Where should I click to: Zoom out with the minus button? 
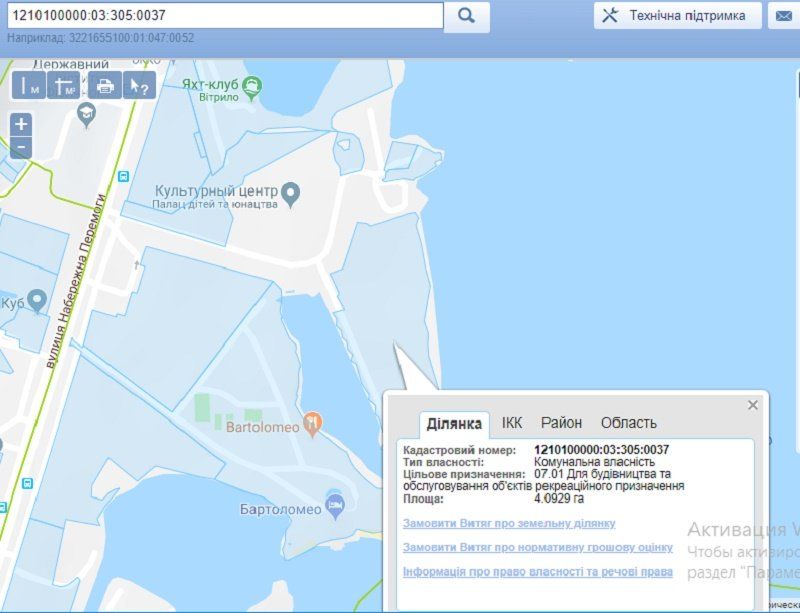(21, 148)
